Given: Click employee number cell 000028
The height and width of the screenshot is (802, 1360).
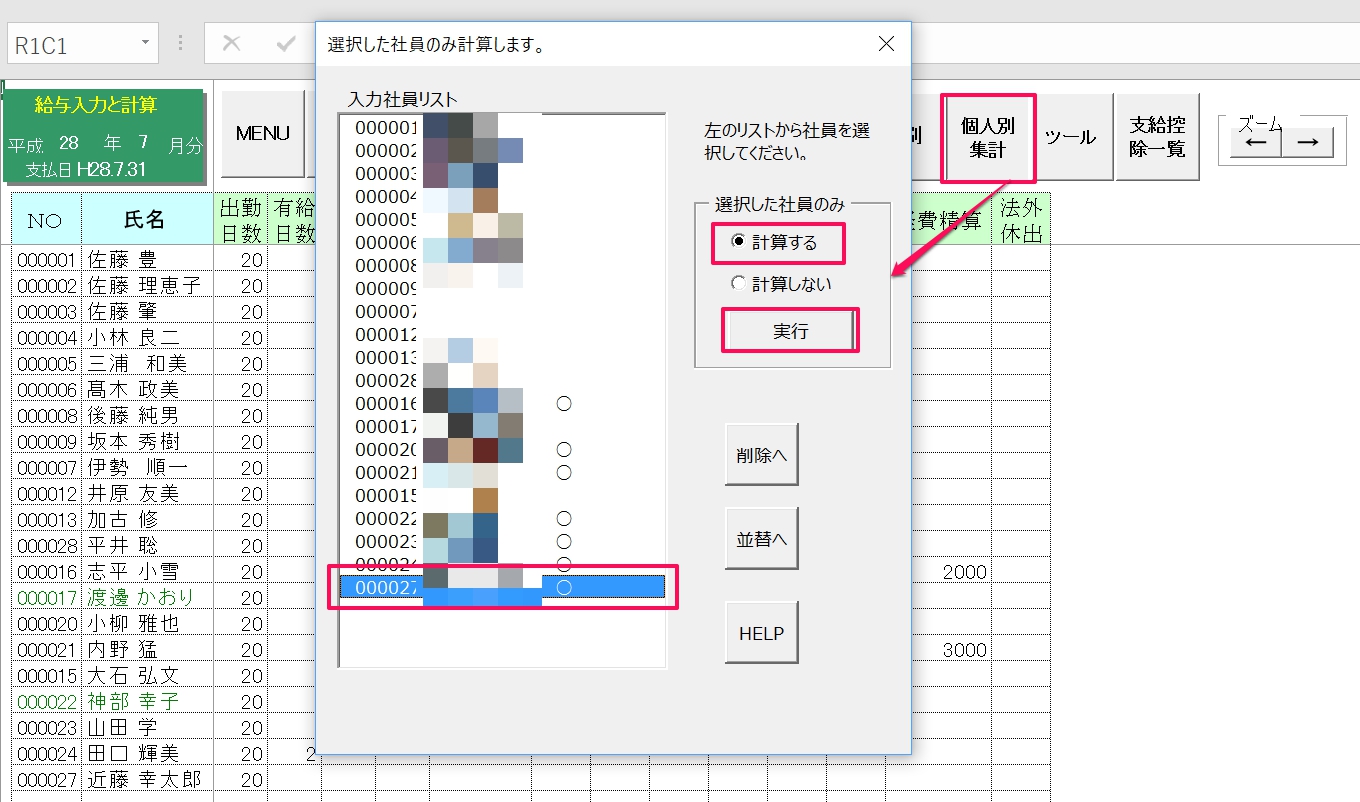Looking at the screenshot, I should point(46,545).
